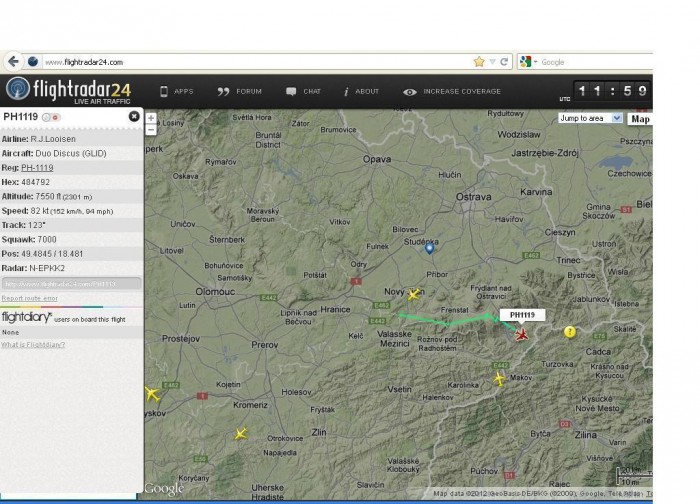Click yellow aircraft icon near Novy Jicin
Screen dimensions: 700x504
coord(414,294)
